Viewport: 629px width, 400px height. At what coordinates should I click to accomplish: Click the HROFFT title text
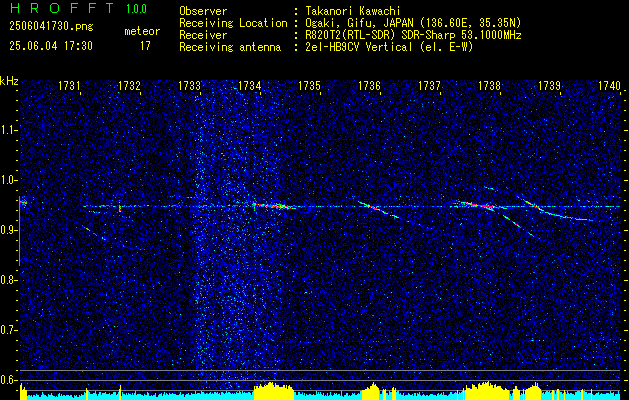pyautogui.click(x=62, y=8)
